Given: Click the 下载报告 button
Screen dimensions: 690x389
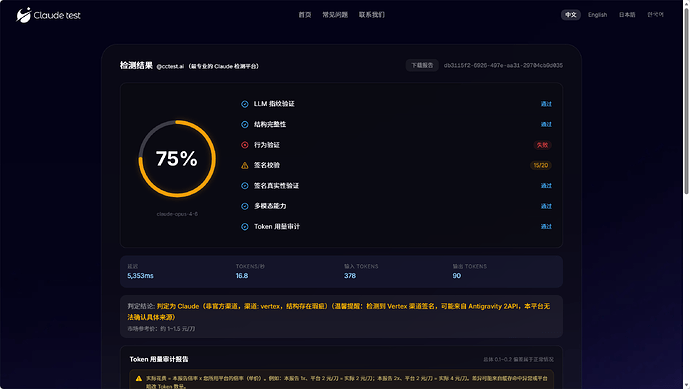Looking at the screenshot, I should (x=422, y=65).
